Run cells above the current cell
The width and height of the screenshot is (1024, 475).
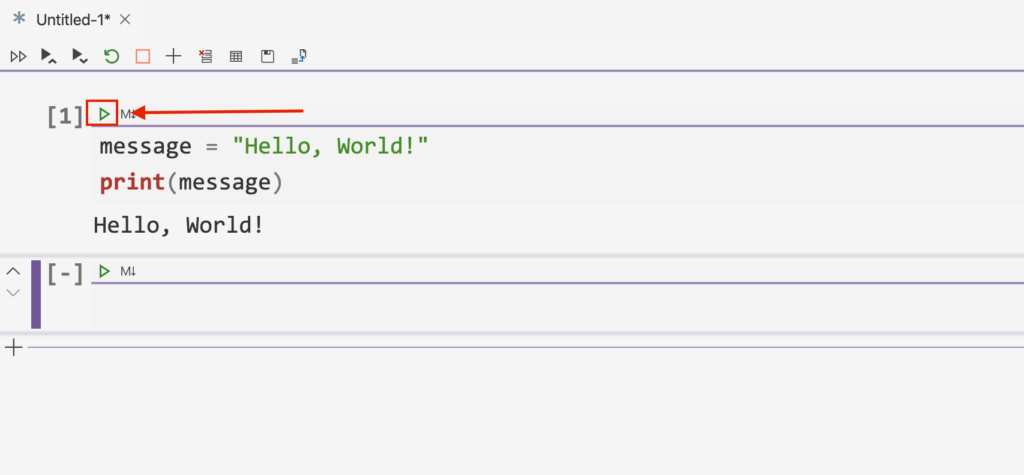(49, 56)
